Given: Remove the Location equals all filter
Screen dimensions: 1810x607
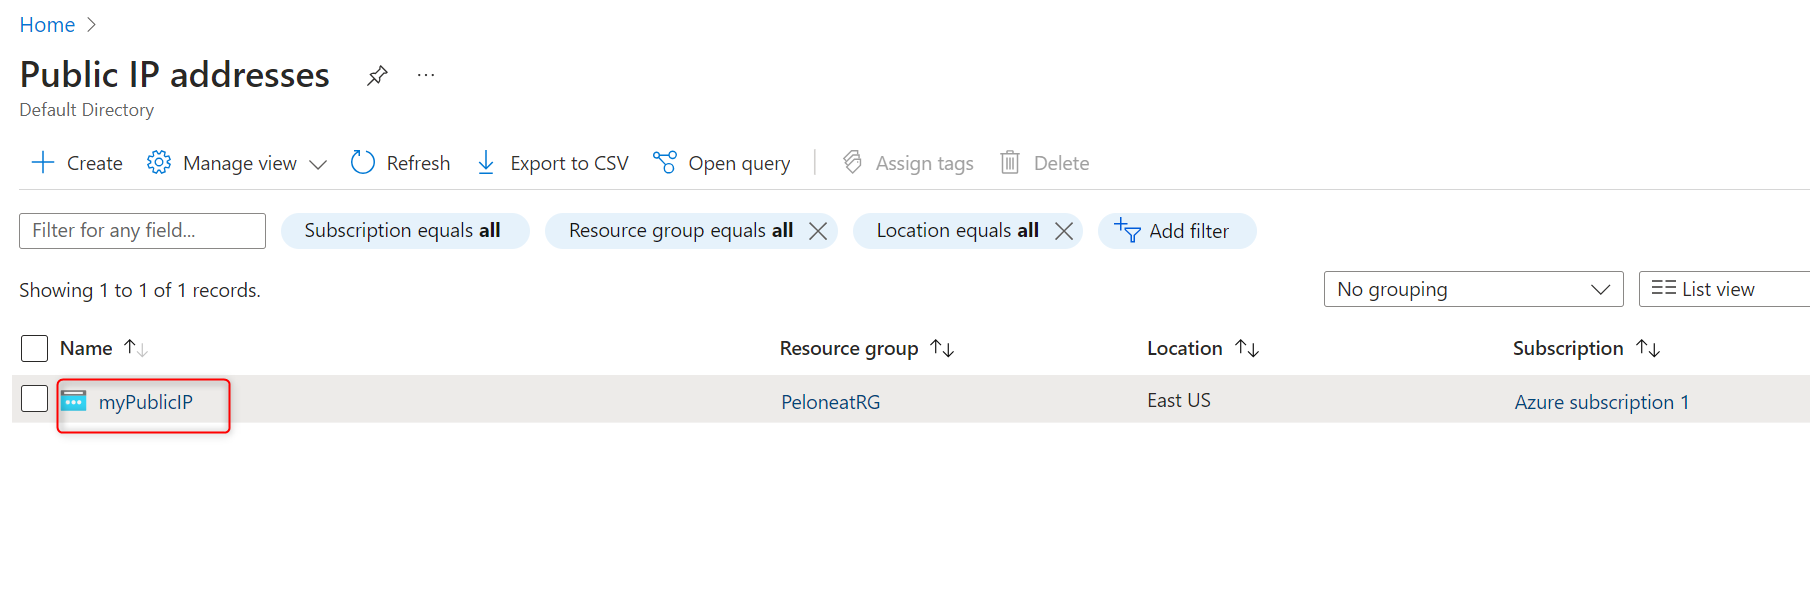Looking at the screenshot, I should pyautogui.click(x=1064, y=231).
